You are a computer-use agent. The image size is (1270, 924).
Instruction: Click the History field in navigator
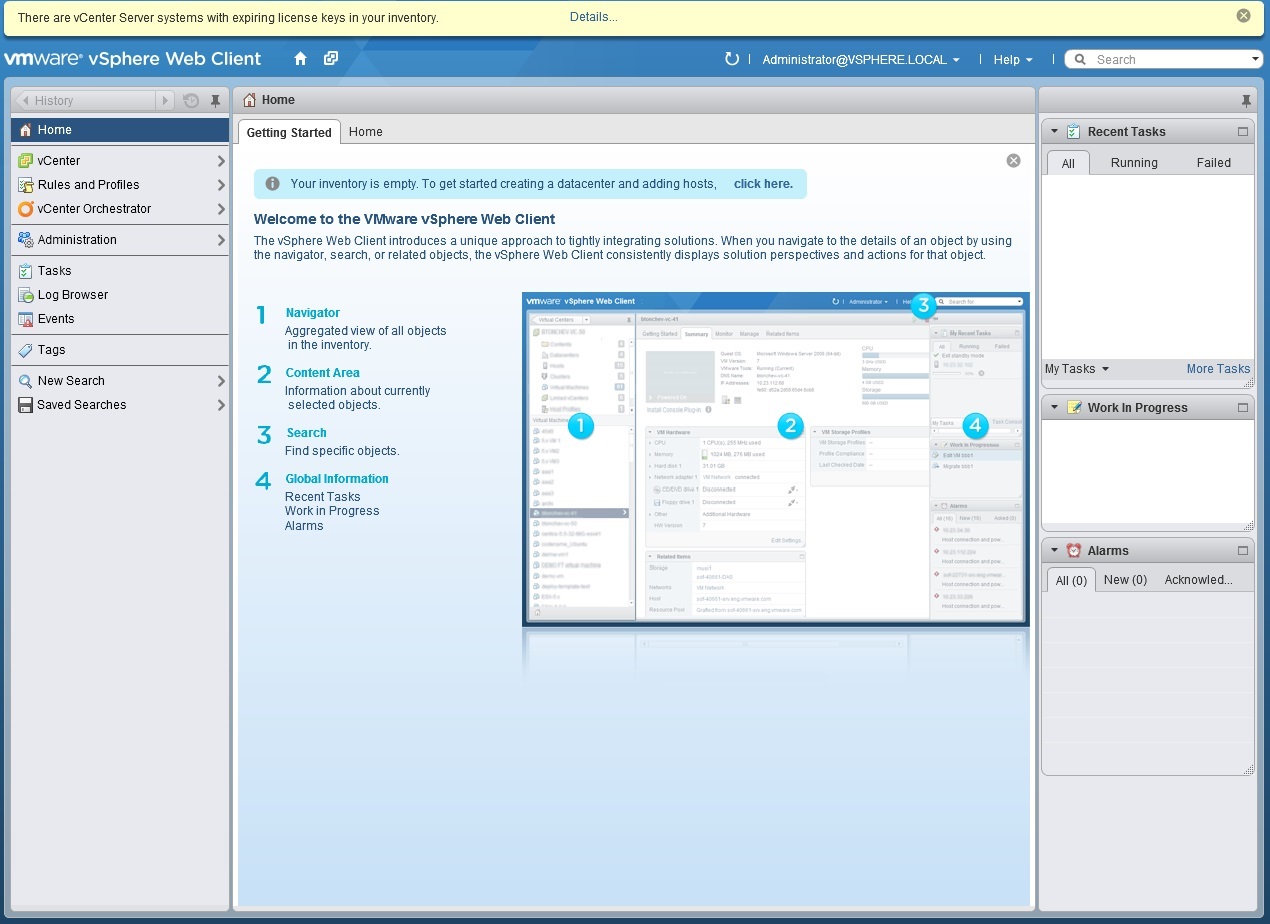[x=94, y=101]
